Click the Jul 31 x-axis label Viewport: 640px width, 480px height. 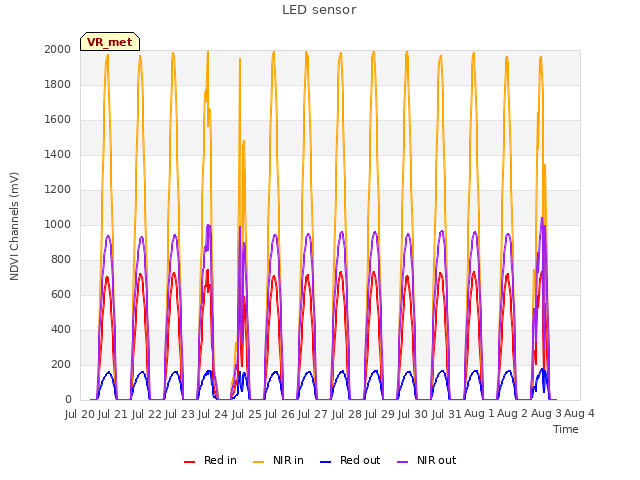pos(446,414)
